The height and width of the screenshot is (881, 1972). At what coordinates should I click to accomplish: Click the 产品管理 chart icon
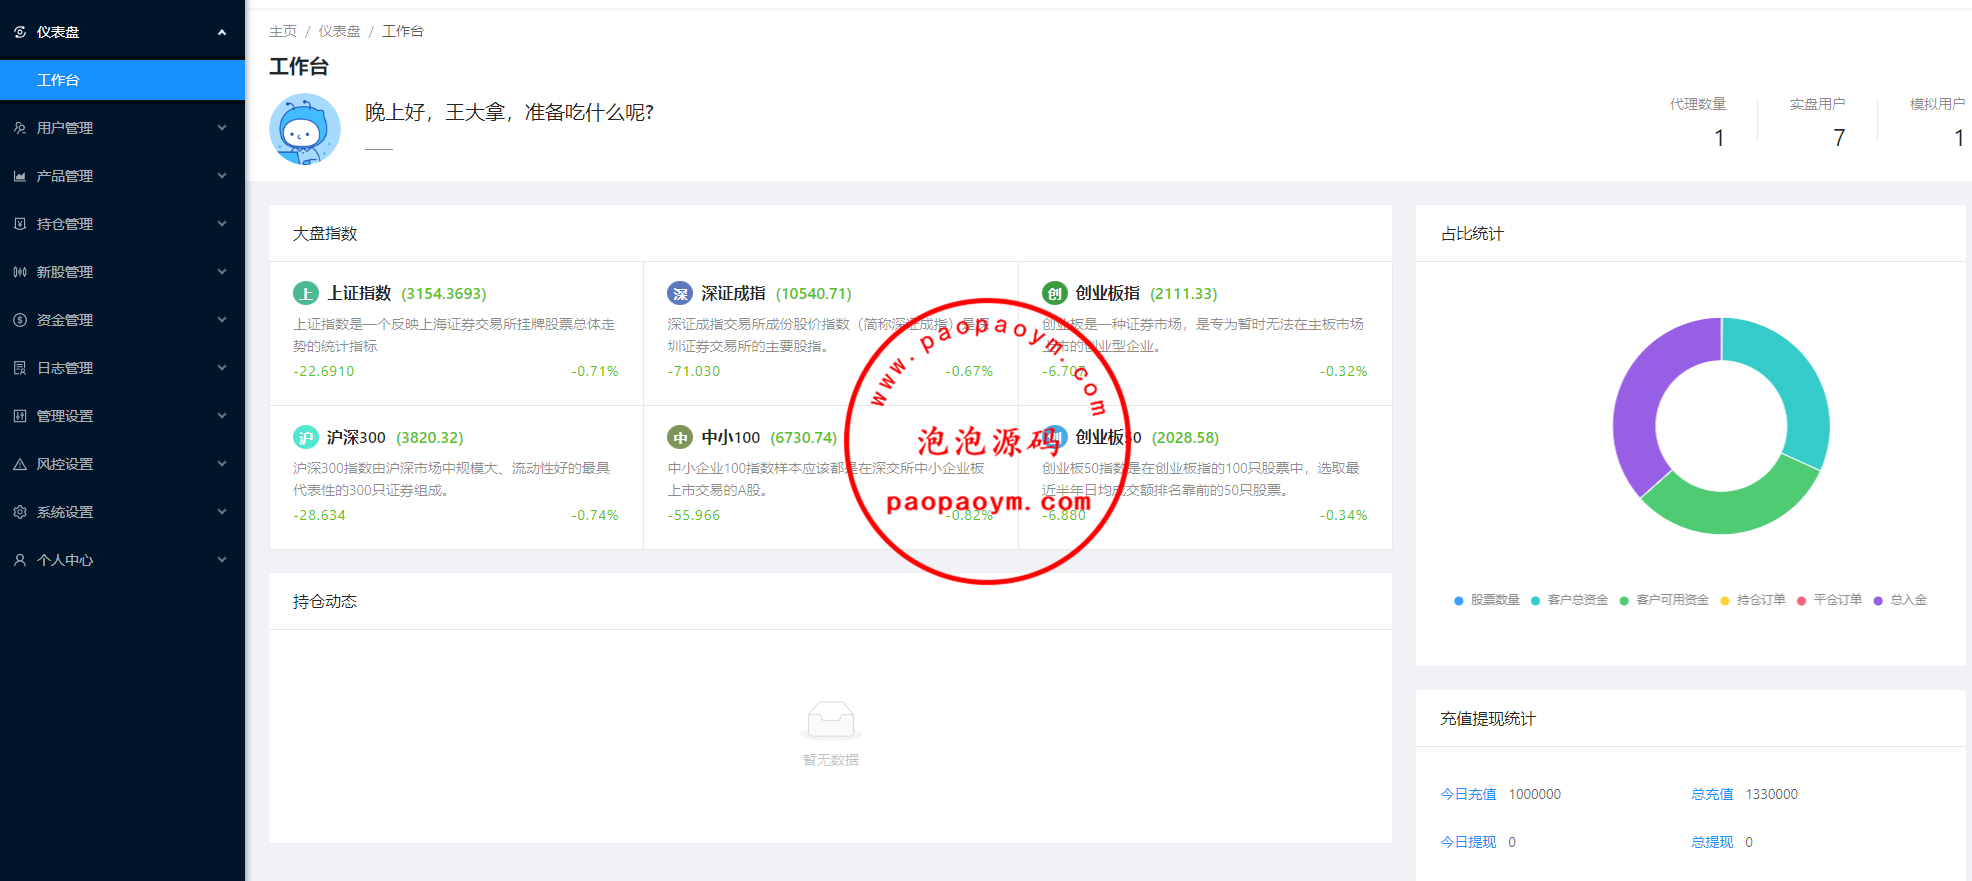(20, 176)
